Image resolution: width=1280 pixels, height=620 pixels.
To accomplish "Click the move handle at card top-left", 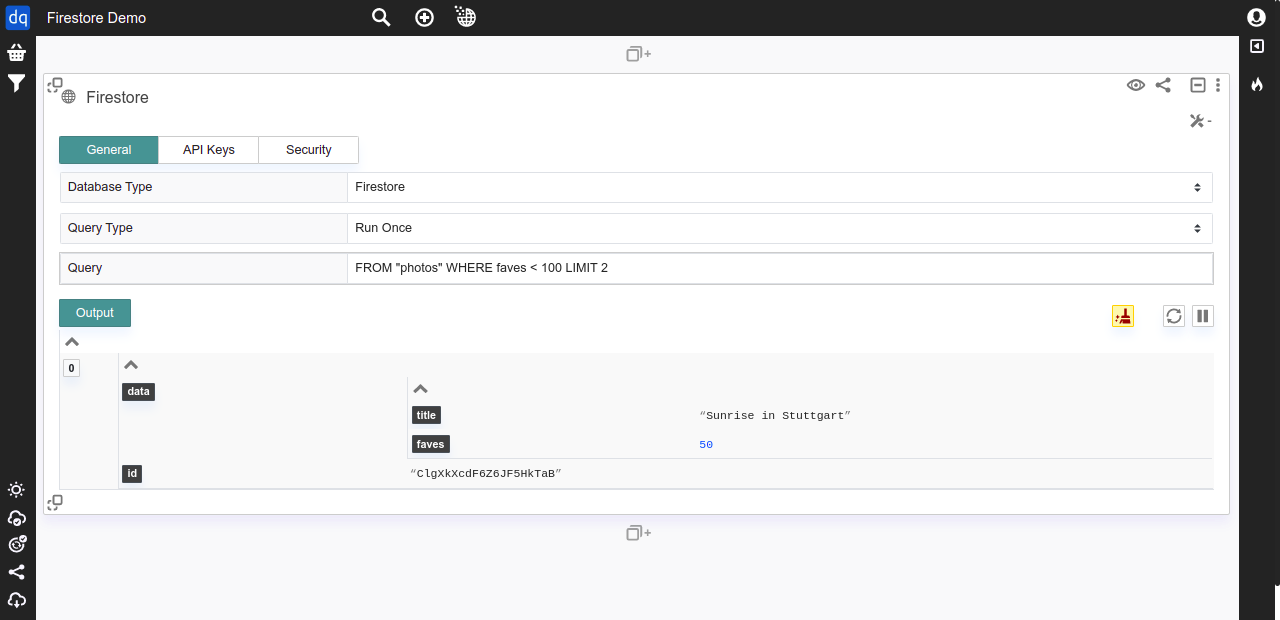I will point(55,86).
